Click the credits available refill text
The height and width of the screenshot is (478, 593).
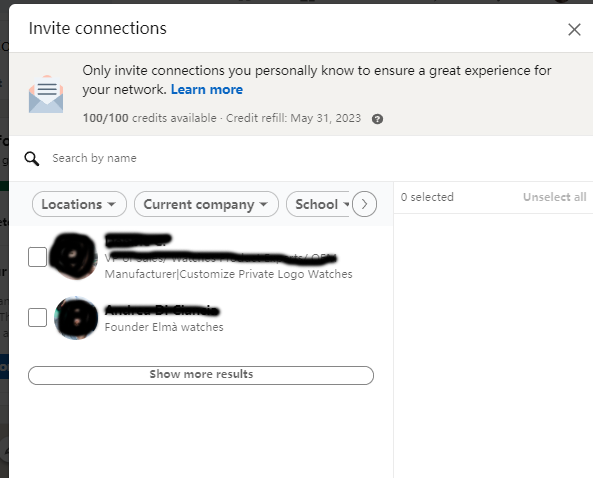222,118
